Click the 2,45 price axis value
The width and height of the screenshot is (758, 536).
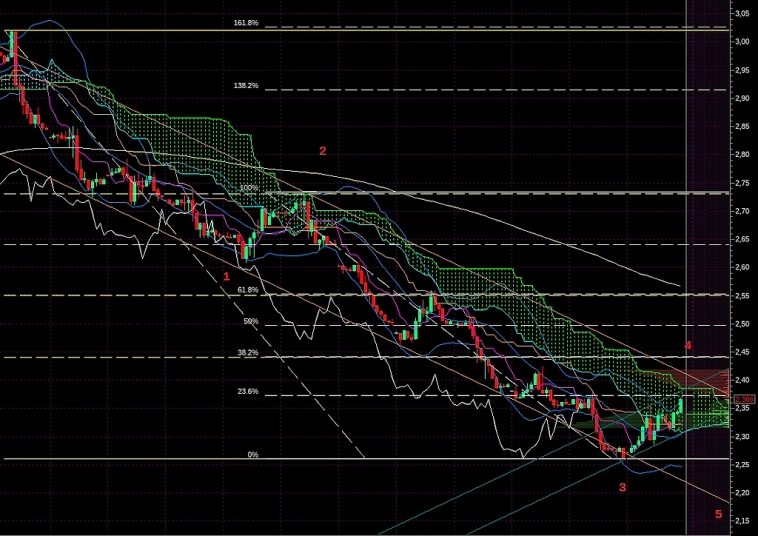742,352
